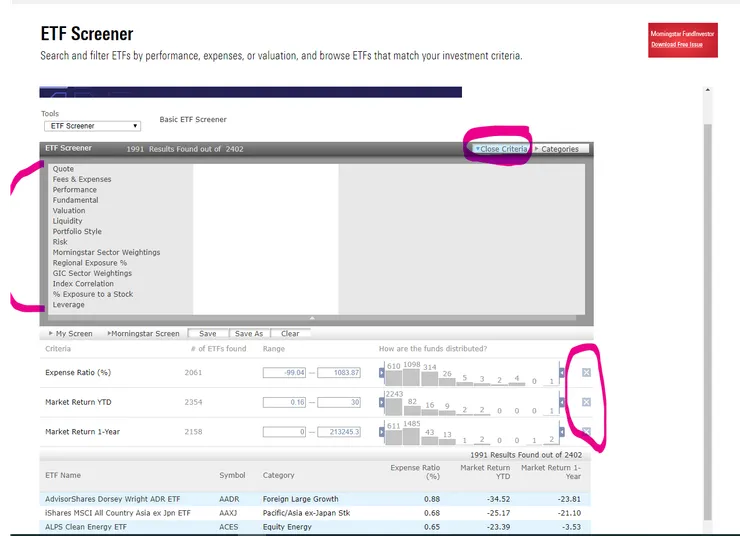The image size is (740, 536).
Task: Click the left slider handle on the Expense Ratio histogram
Action: click(x=381, y=373)
